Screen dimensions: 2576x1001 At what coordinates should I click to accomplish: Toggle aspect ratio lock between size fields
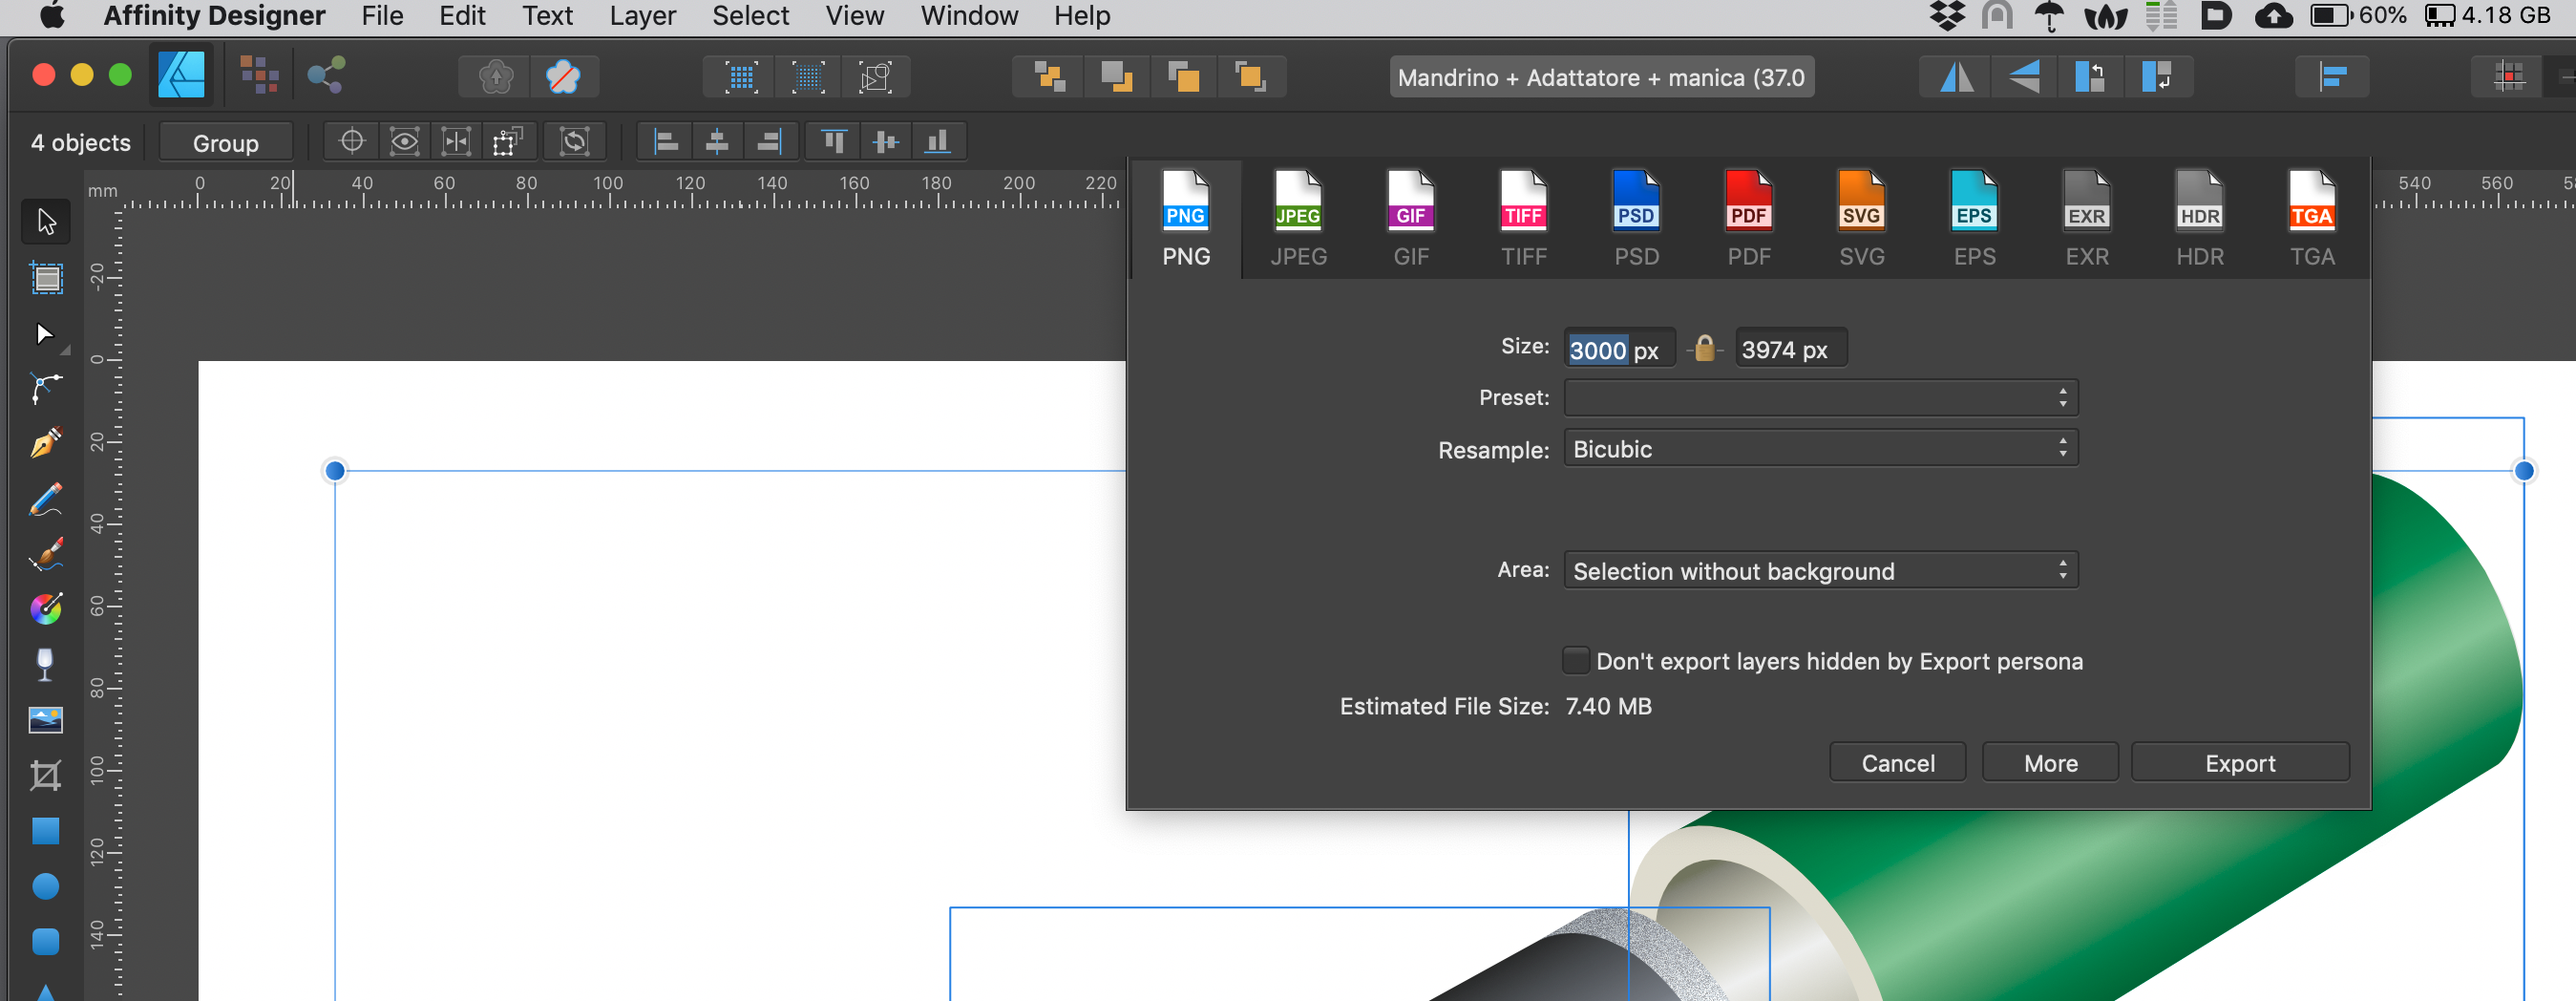1705,349
